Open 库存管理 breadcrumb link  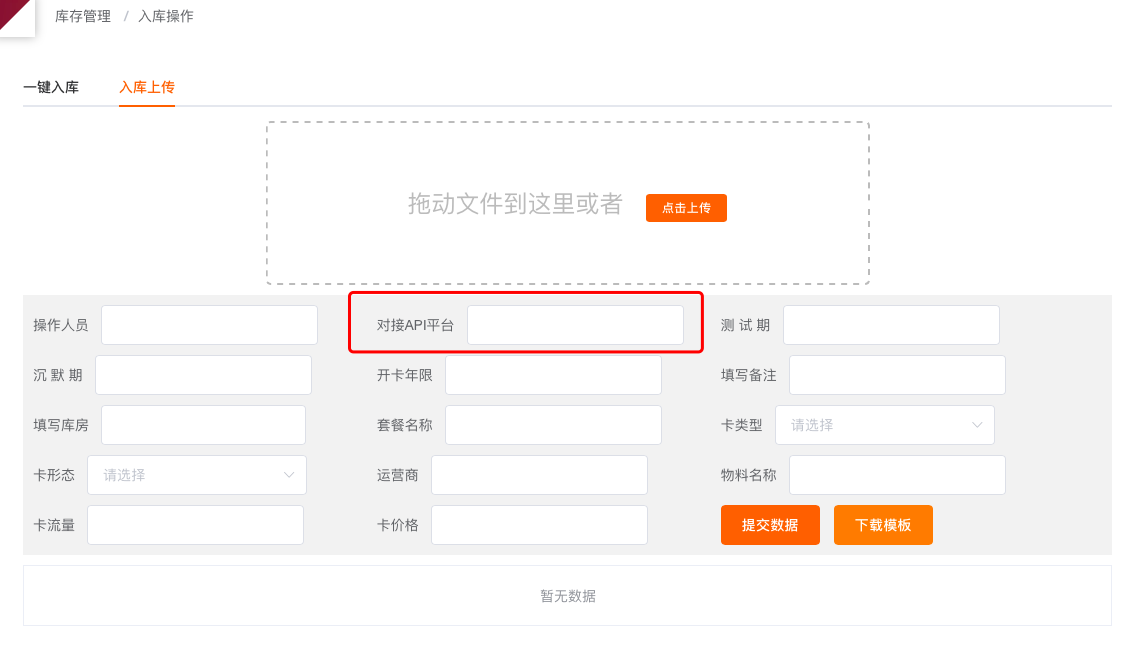tap(83, 17)
